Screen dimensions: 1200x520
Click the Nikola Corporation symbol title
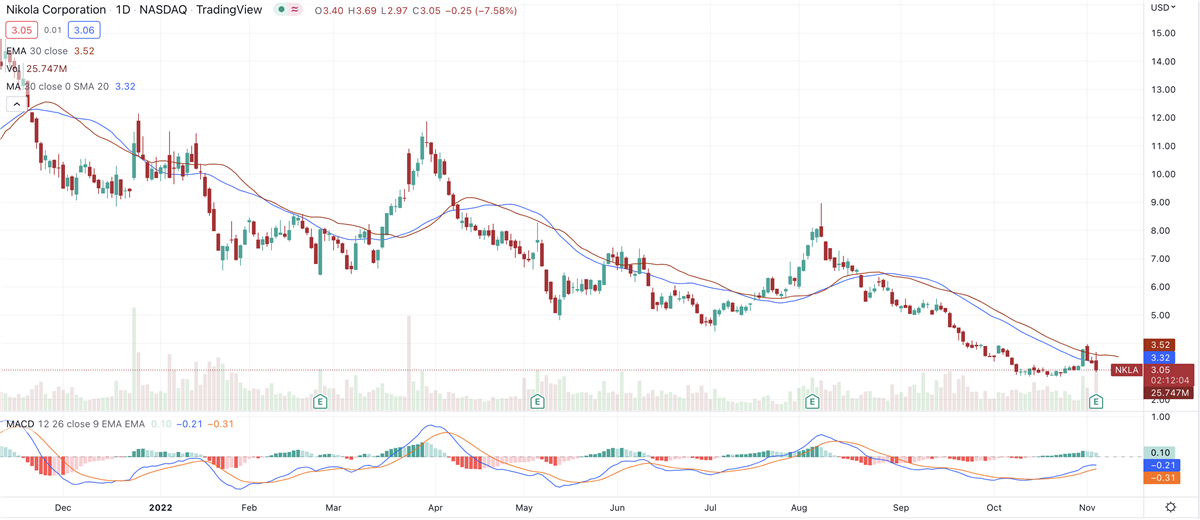56,10
